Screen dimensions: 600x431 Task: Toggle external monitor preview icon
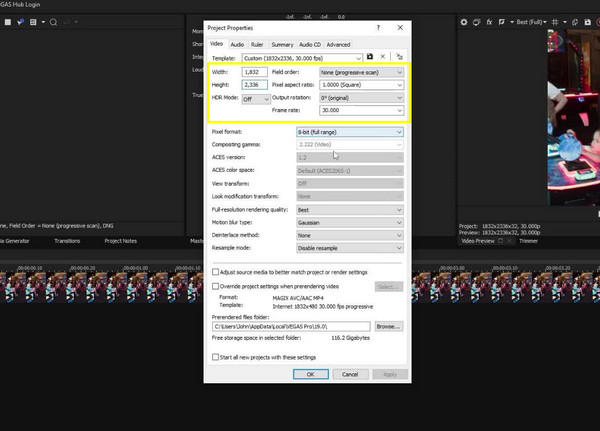[x=476, y=22]
